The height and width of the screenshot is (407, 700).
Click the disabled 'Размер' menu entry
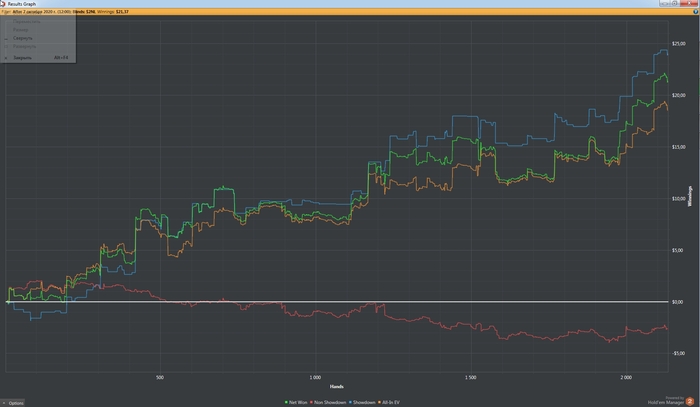[x=38, y=30]
